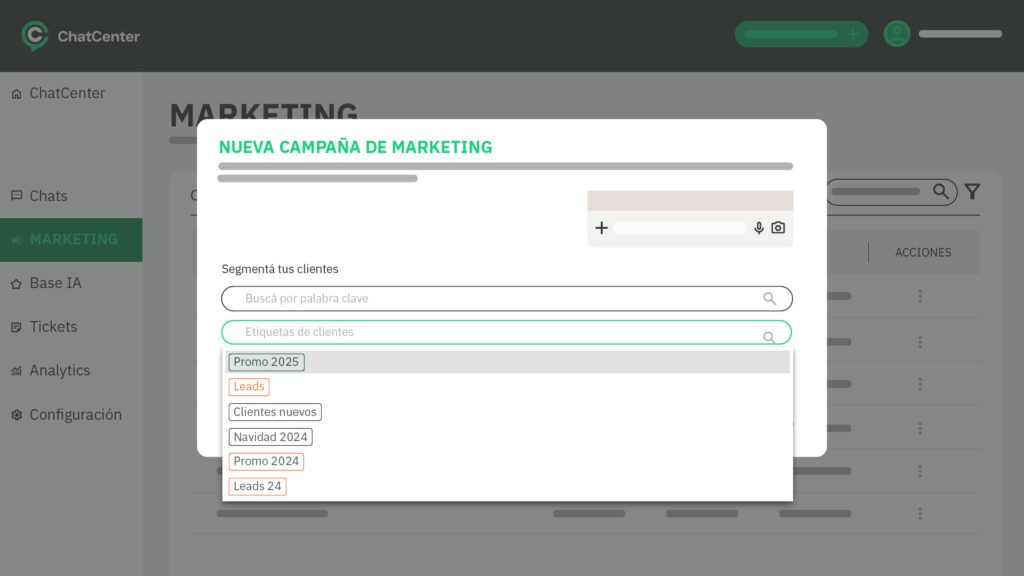1024x576 pixels.
Task: Pick the Navidad 2024 tag
Action: coord(270,437)
